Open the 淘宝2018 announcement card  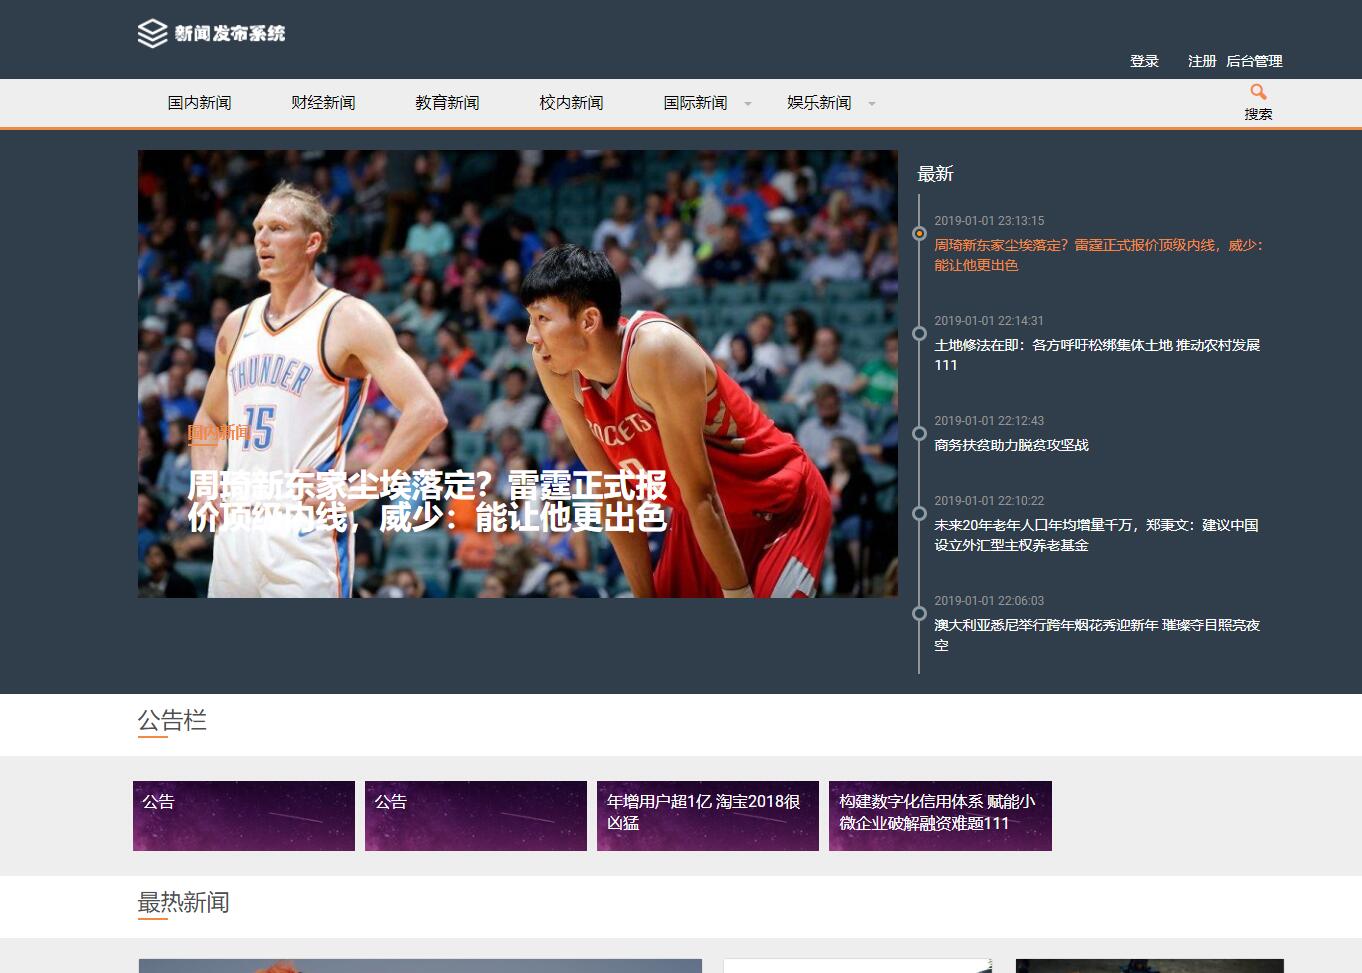[x=707, y=815]
